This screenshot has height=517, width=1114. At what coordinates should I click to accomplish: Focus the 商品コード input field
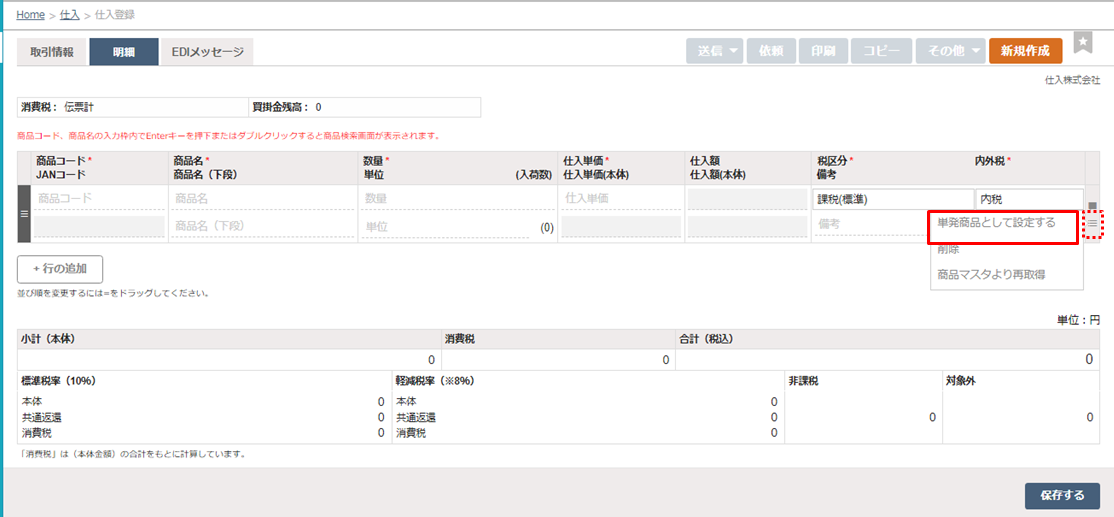[x=100, y=199]
